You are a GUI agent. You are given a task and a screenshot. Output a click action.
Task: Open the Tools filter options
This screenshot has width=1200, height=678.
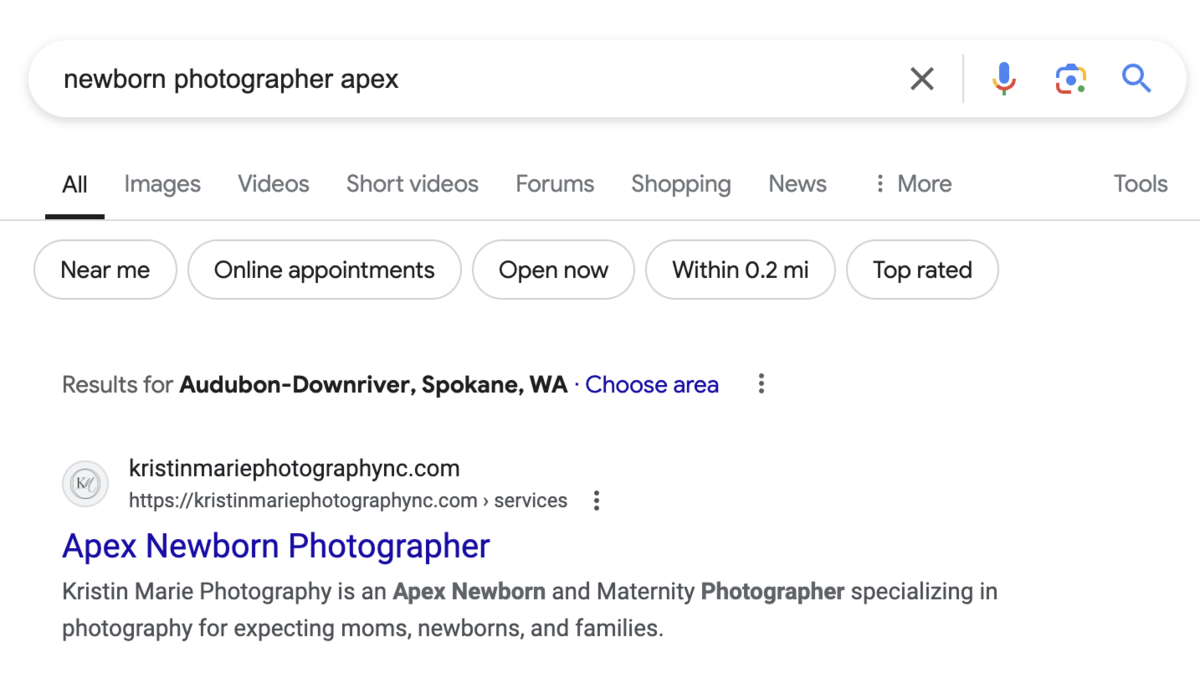pyautogui.click(x=1140, y=184)
